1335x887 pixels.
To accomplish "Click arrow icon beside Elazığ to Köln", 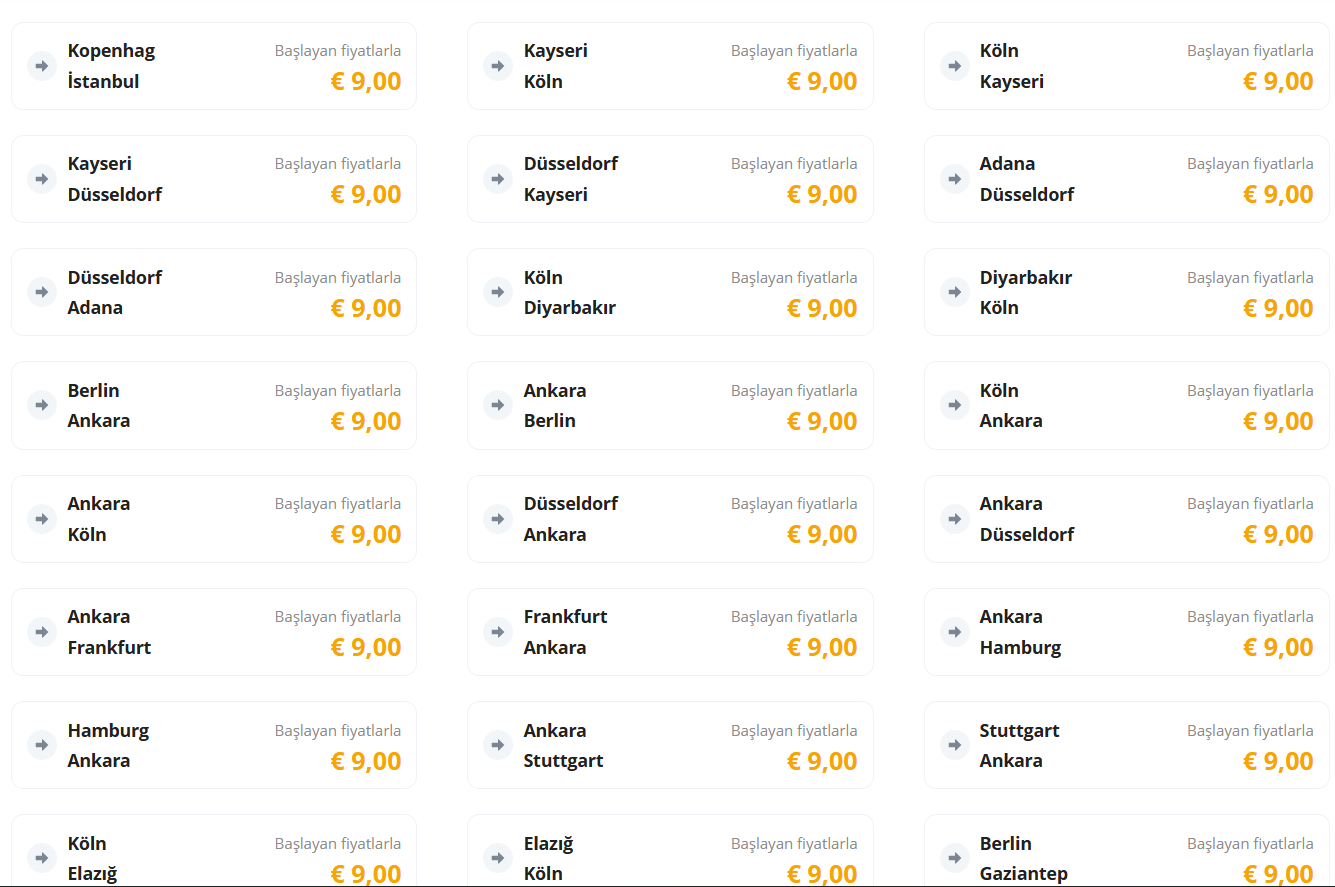I will (497, 857).
